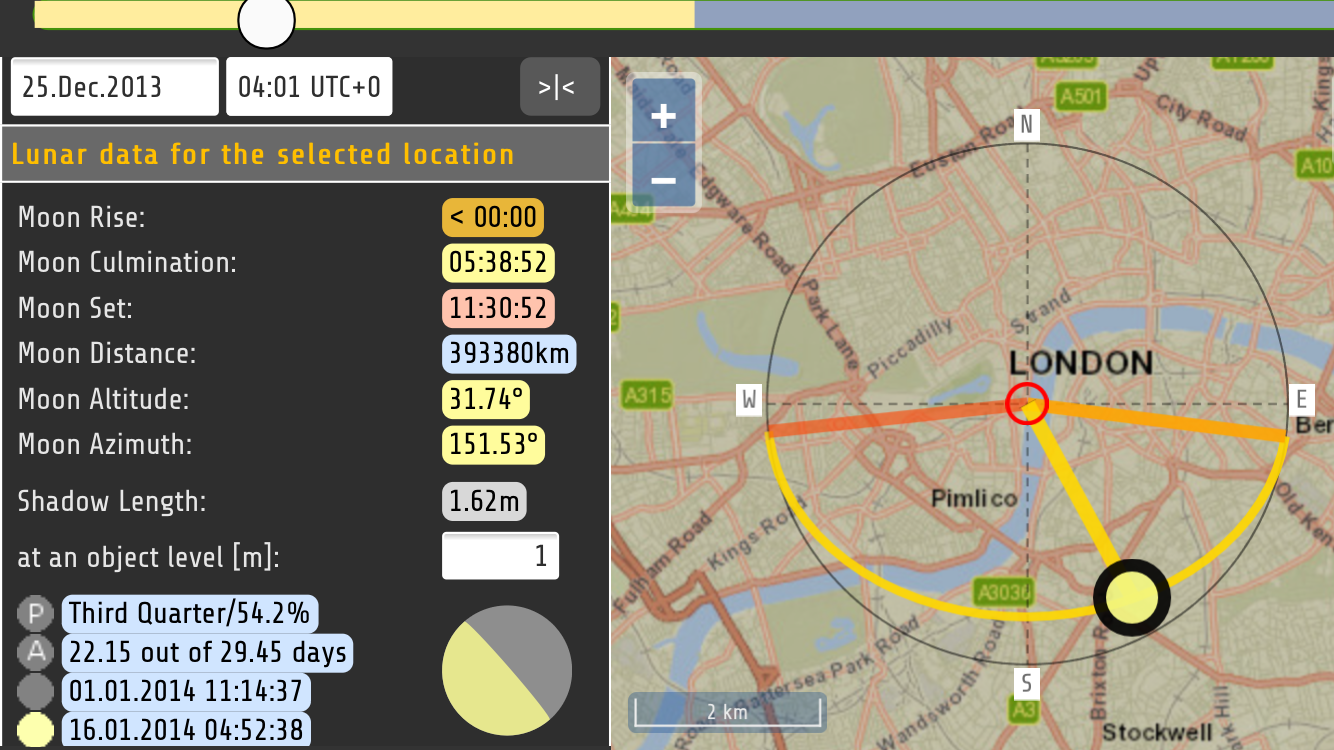Screen dimensions: 1334x750
Task: Click the Moon Set label
Action: (x=75, y=308)
